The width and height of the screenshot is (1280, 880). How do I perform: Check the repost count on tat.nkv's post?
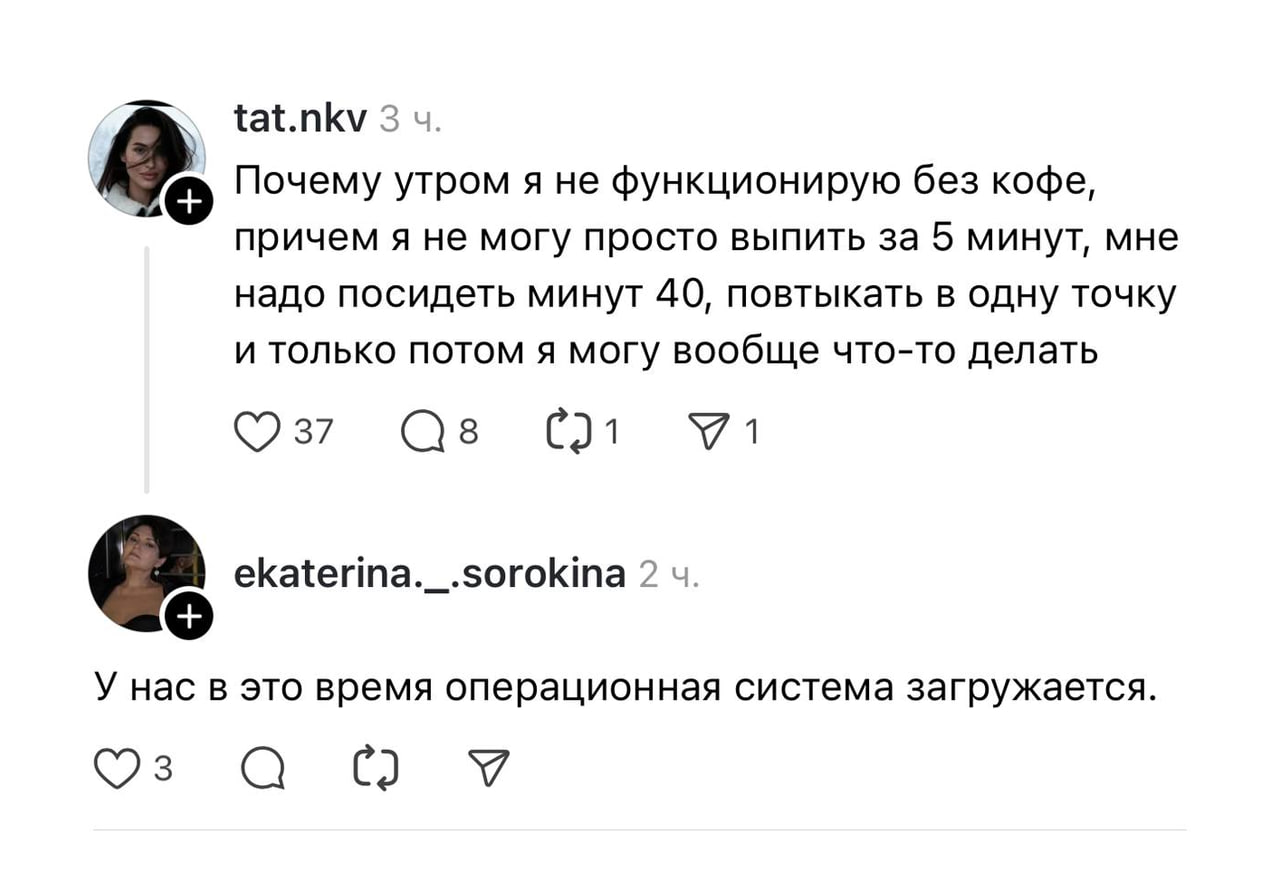pyautogui.click(x=612, y=432)
